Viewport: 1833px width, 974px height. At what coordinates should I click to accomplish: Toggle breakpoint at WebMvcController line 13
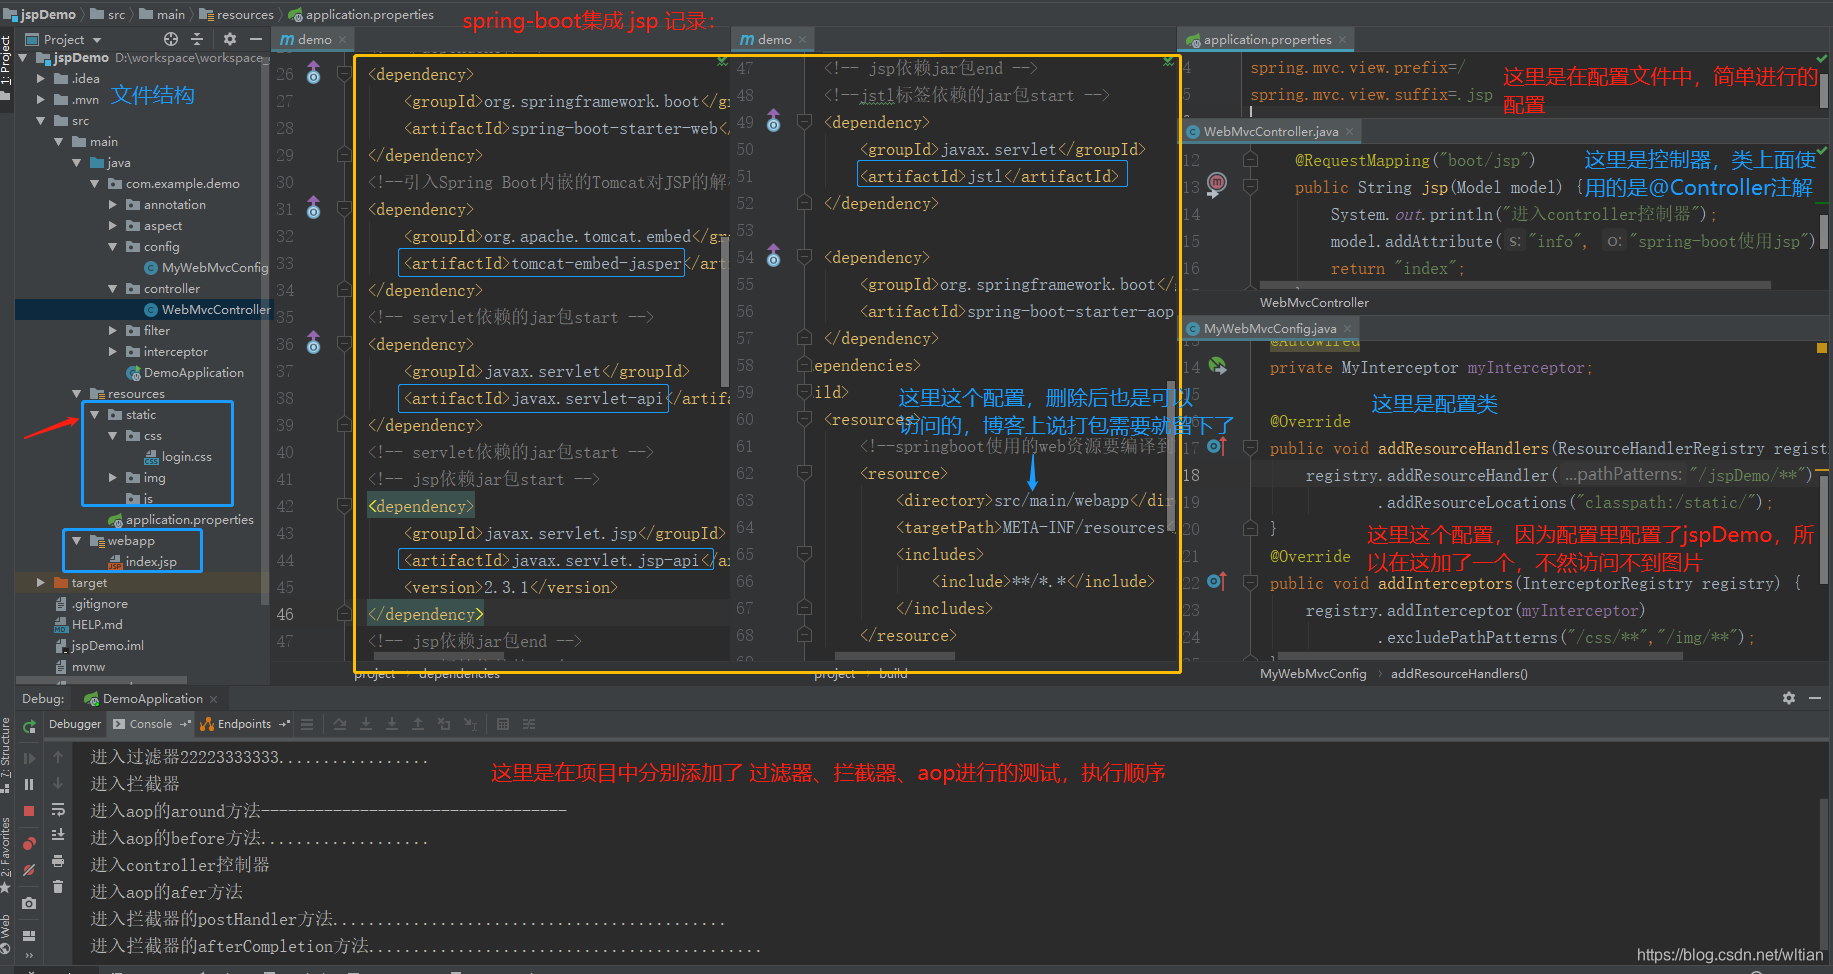pyautogui.click(x=1217, y=183)
